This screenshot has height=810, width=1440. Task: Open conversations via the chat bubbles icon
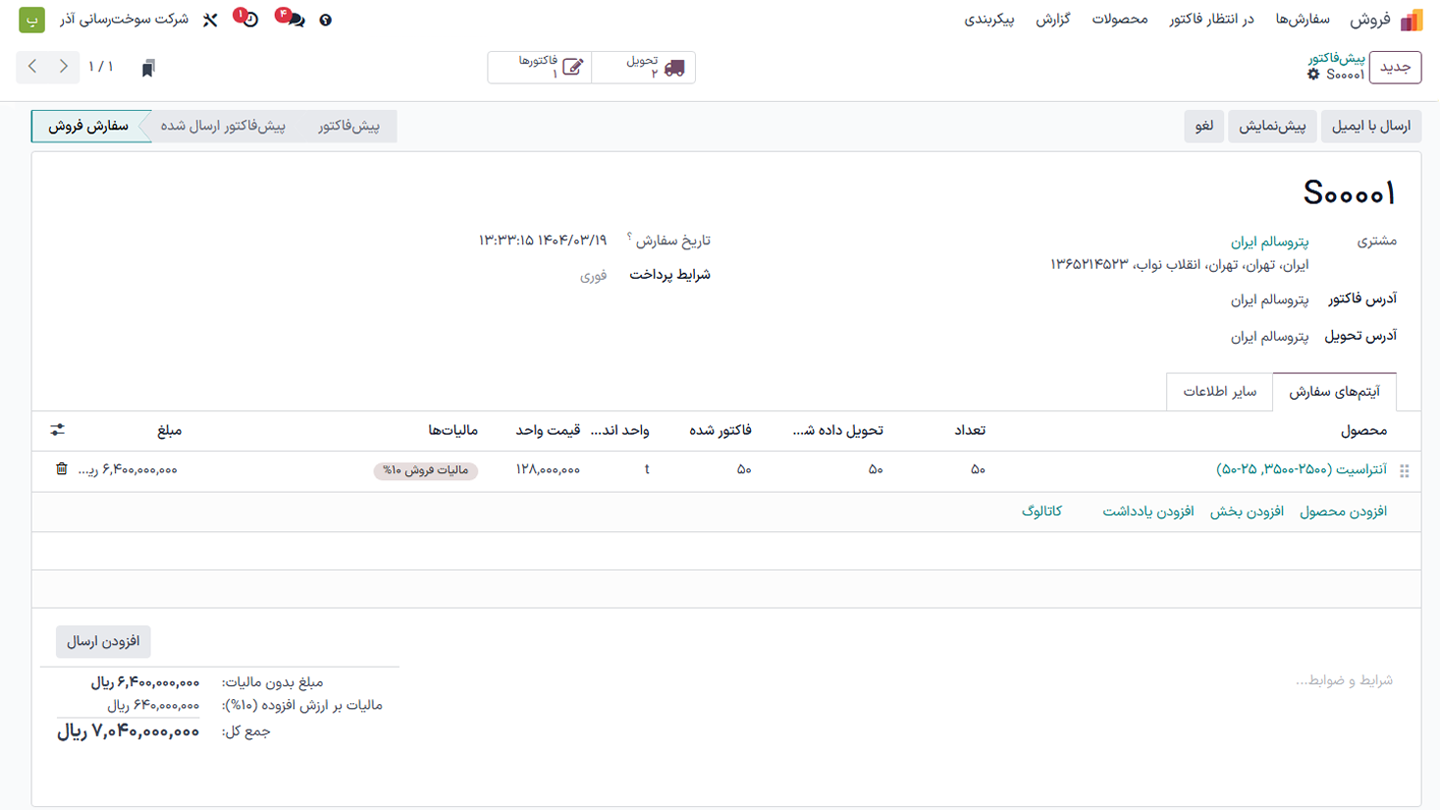292,19
